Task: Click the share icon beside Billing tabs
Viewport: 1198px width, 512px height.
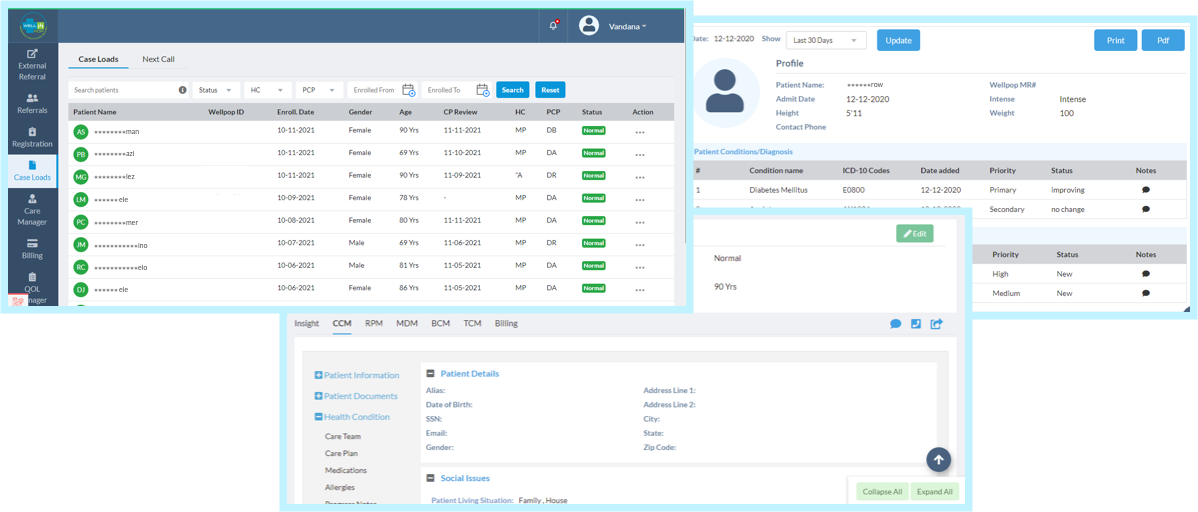Action: pos(936,324)
